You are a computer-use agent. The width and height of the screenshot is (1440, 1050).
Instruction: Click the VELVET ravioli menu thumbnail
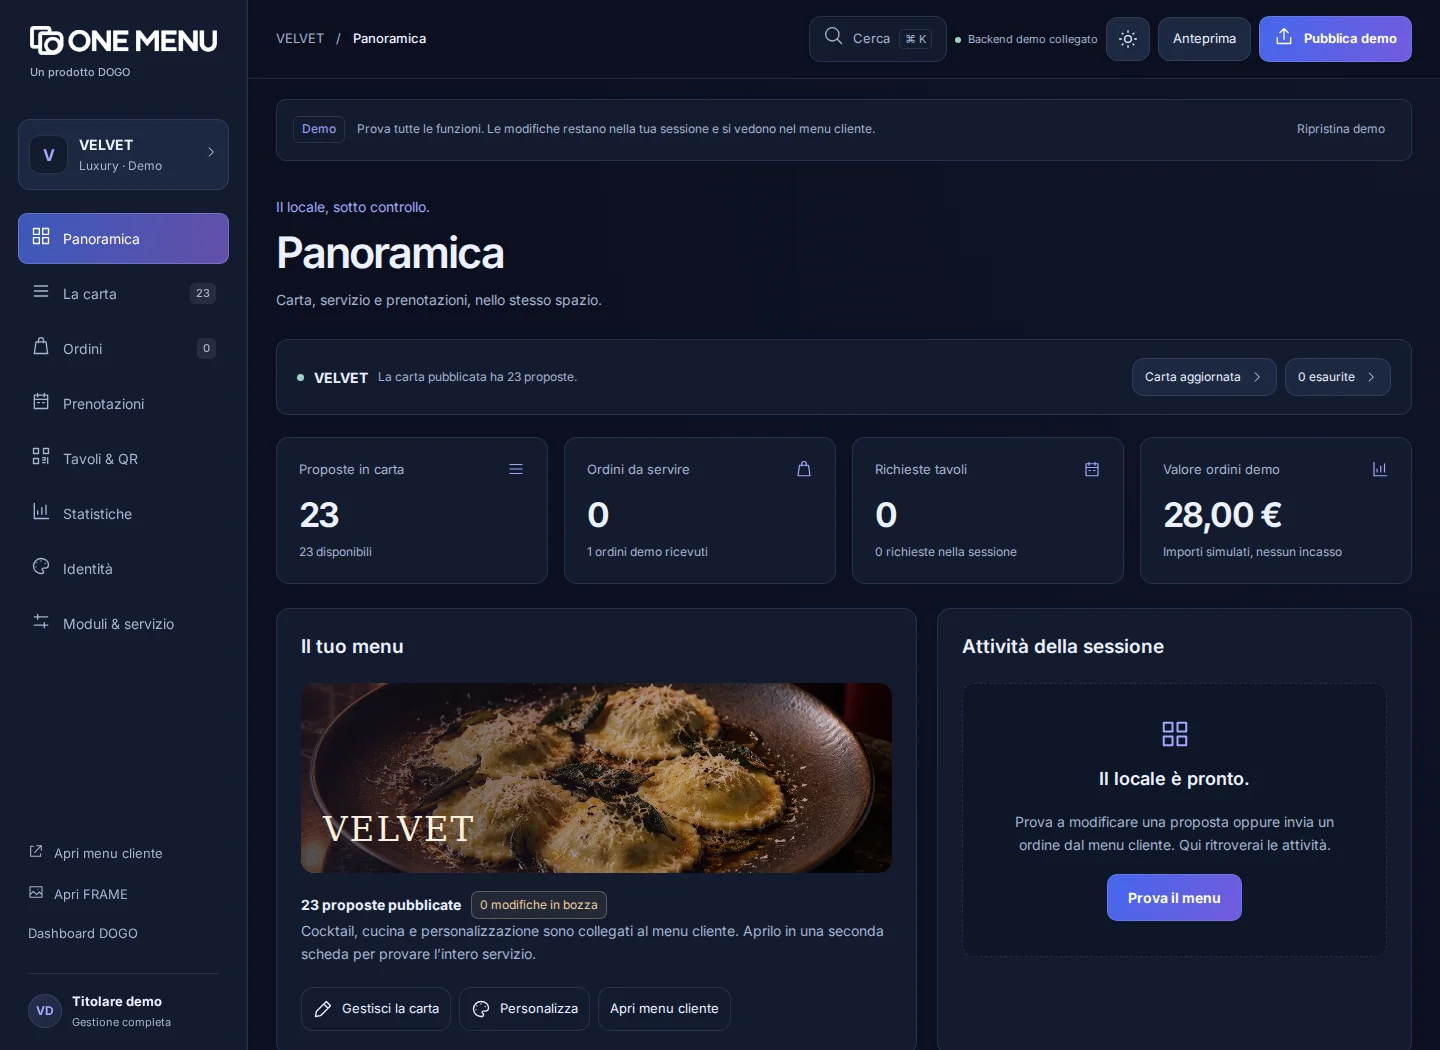596,778
